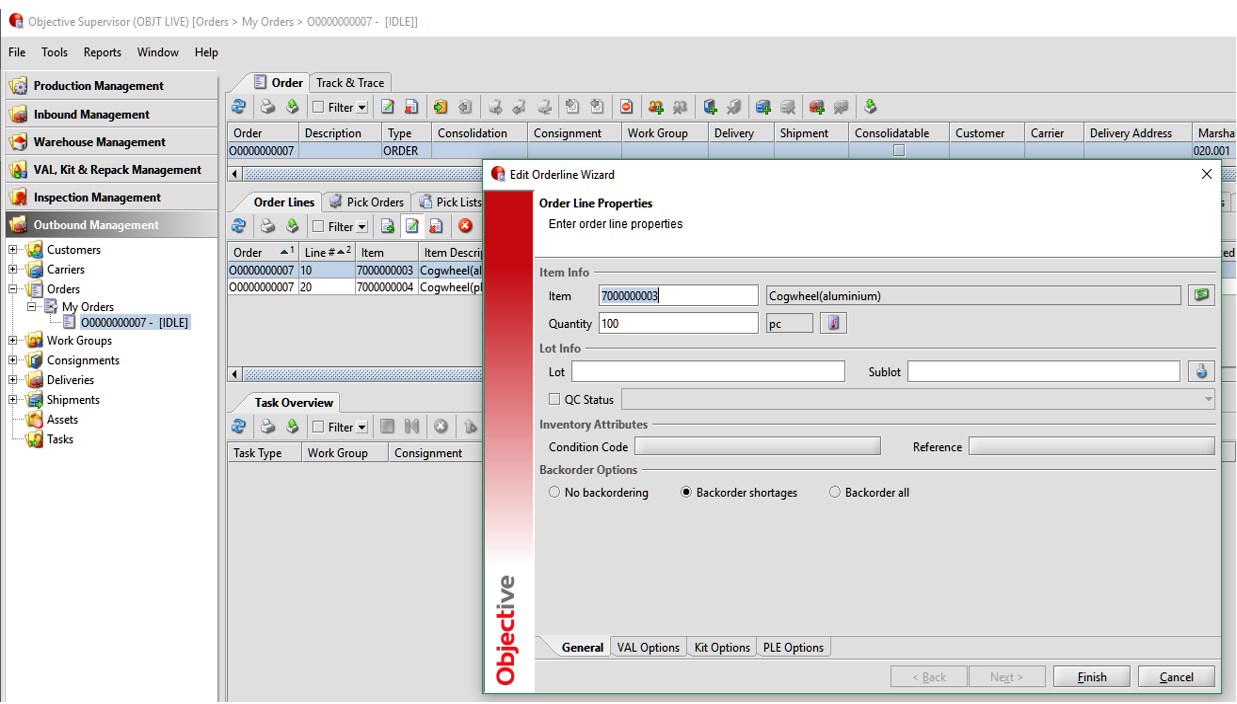The height and width of the screenshot is (704, 1237).
Task: Refresh the Order grid toolbar
Action: [x=239, y=107]
